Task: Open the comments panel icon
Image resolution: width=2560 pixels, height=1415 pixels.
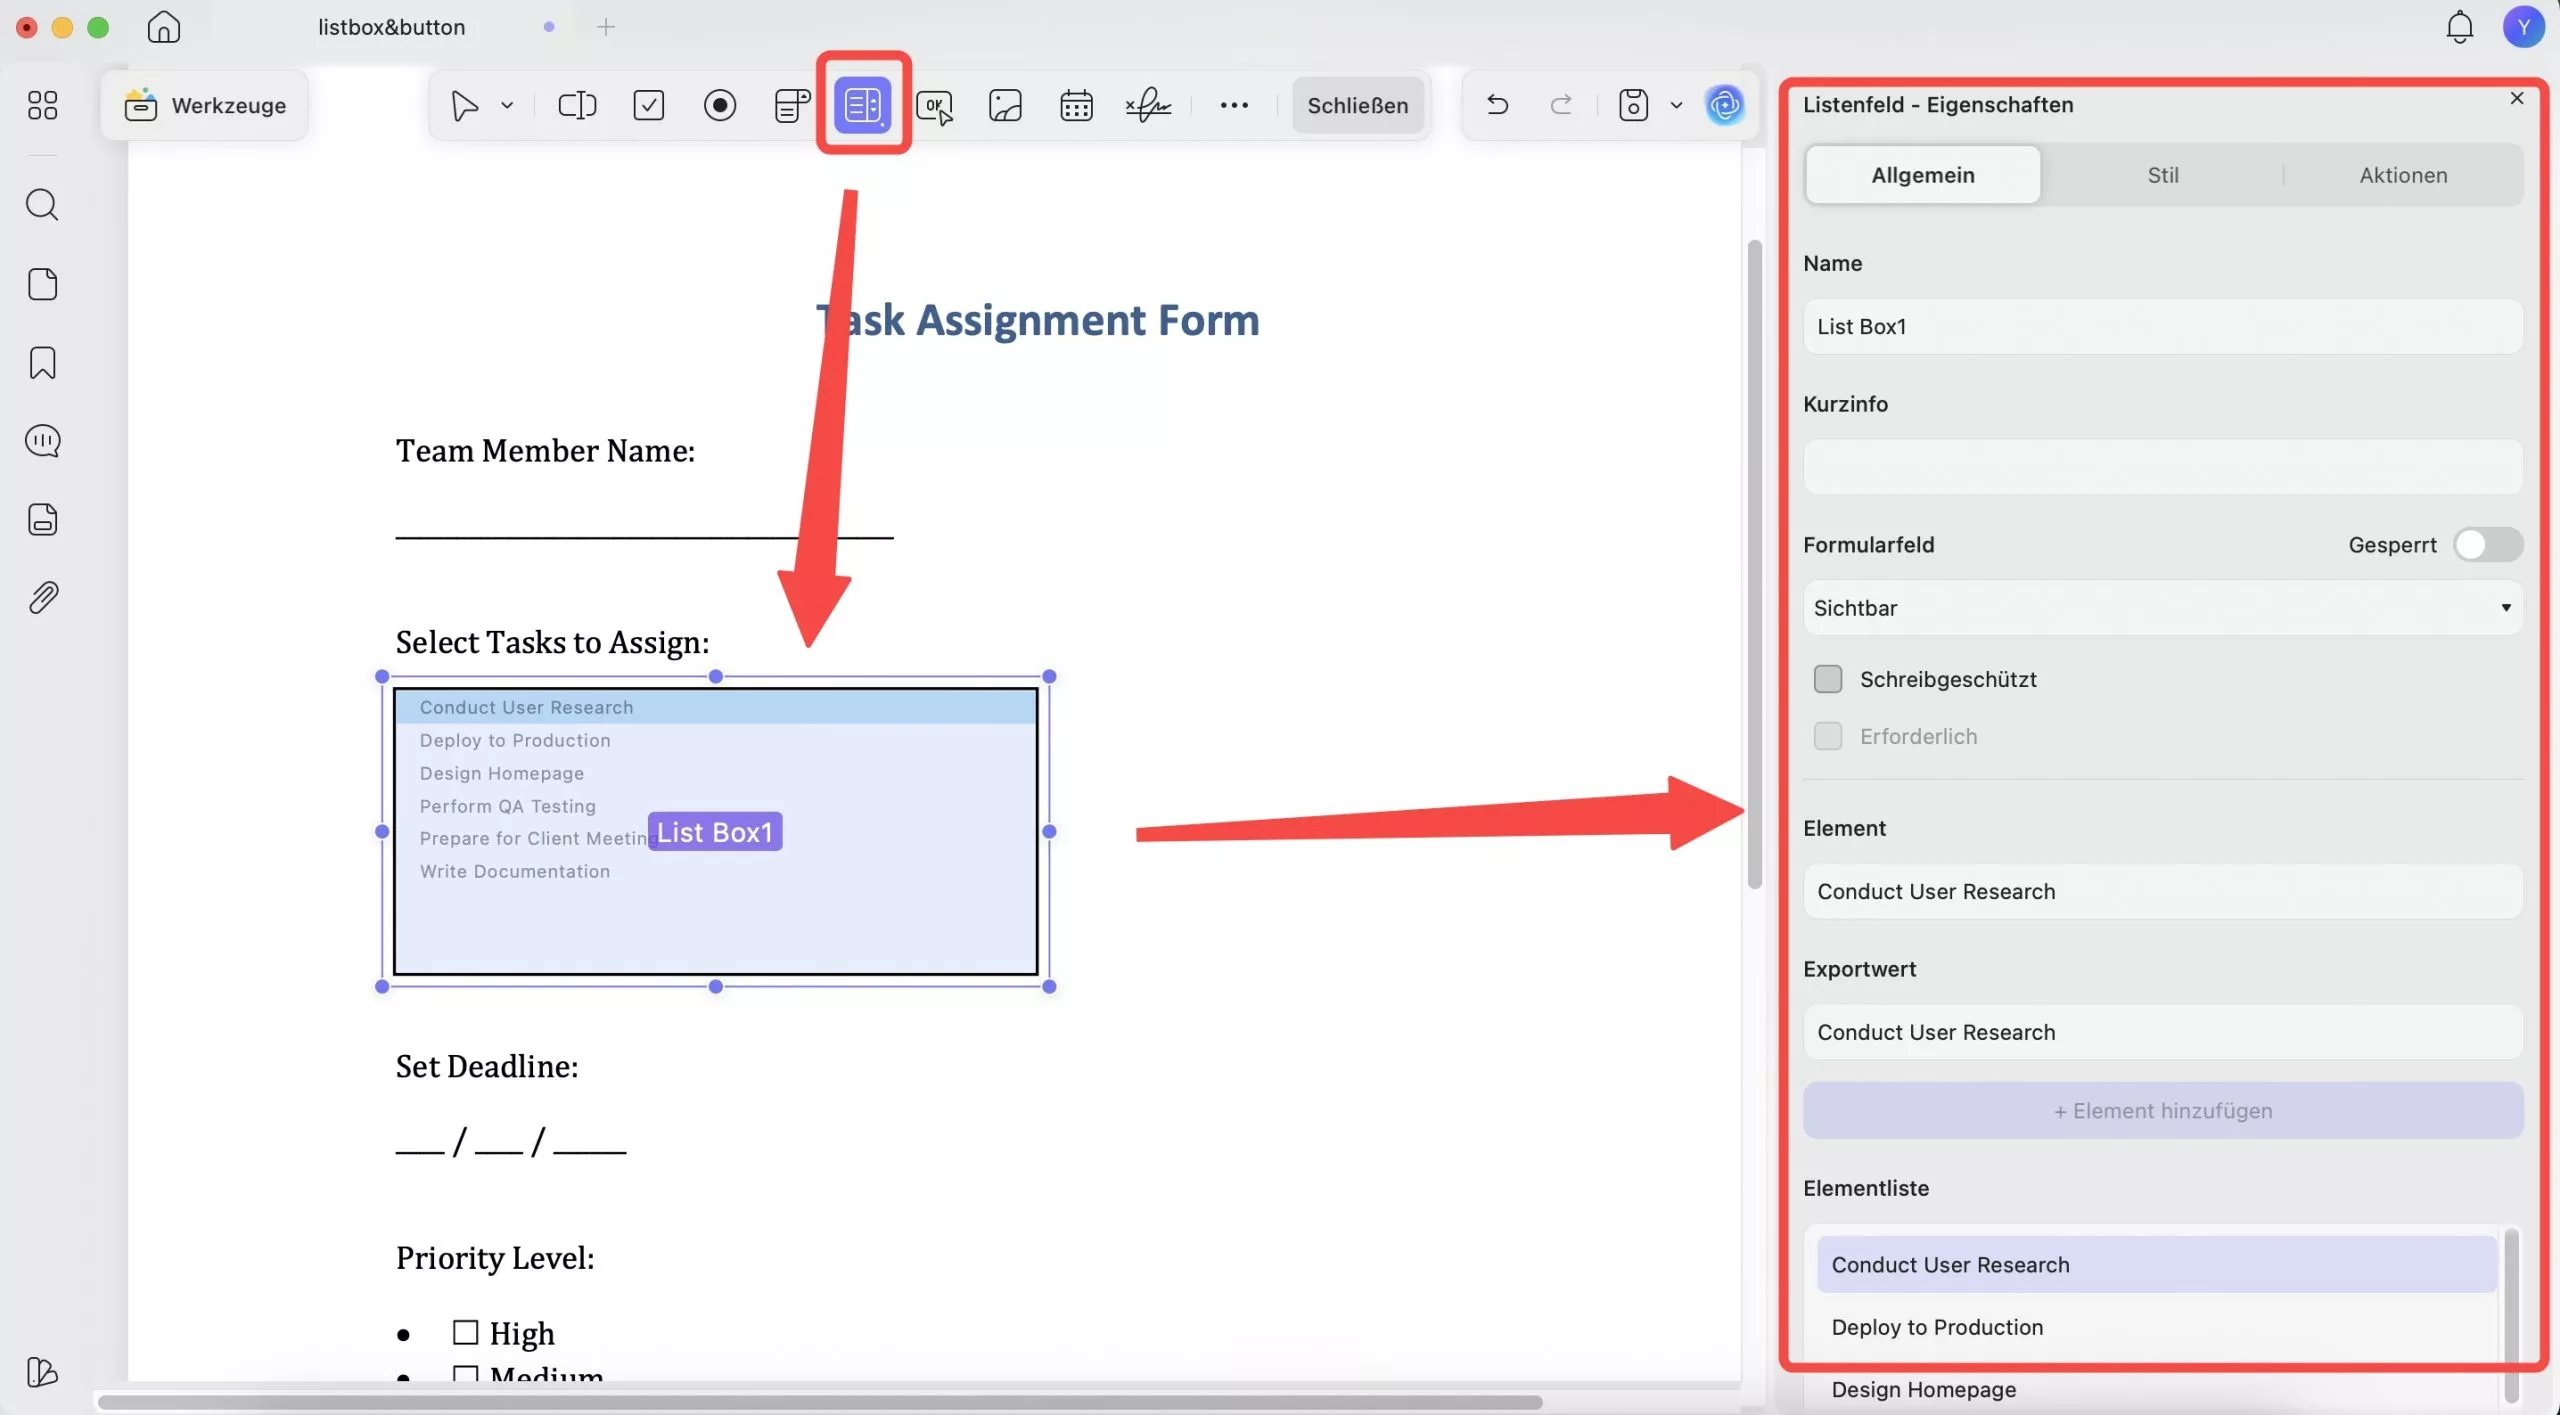Action: pos(42,441)
